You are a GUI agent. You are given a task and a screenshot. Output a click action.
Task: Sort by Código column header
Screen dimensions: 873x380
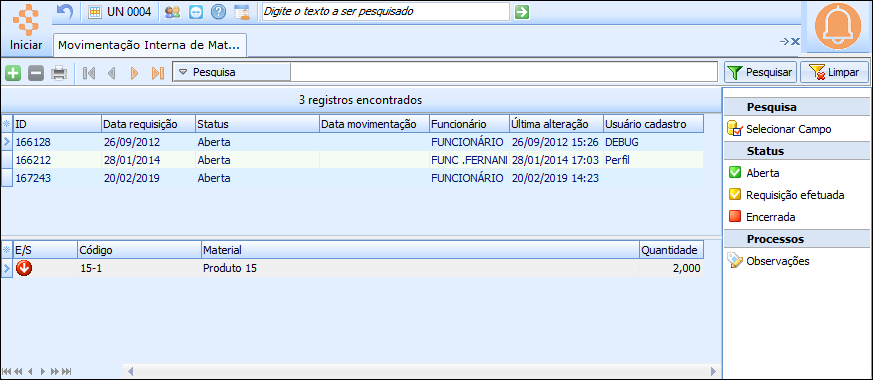point(139,250)
